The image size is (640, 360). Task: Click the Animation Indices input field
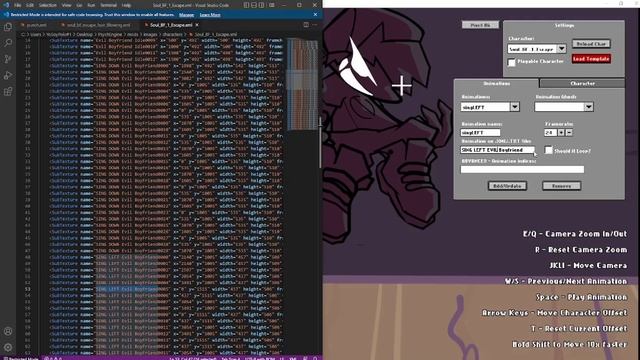tap(522, 169)
